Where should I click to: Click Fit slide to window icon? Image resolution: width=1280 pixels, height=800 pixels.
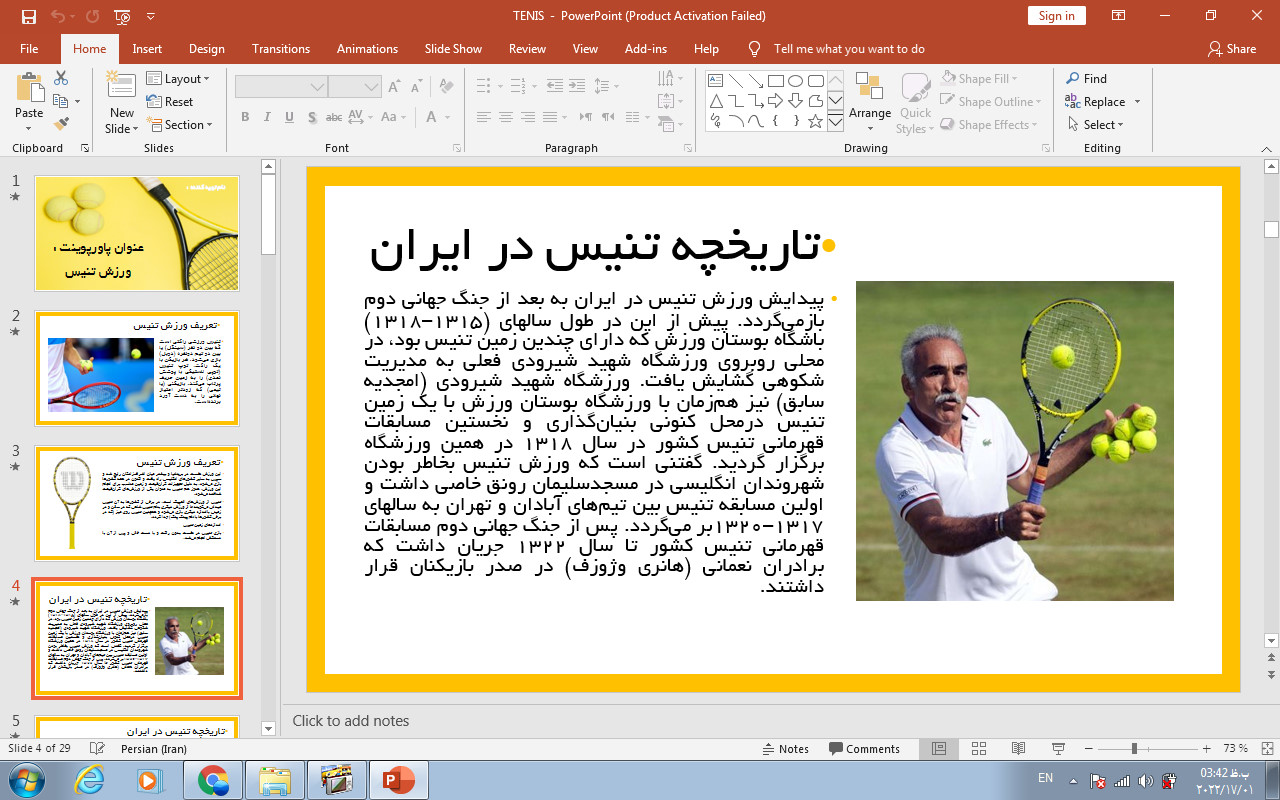(x=1267, y=749)
